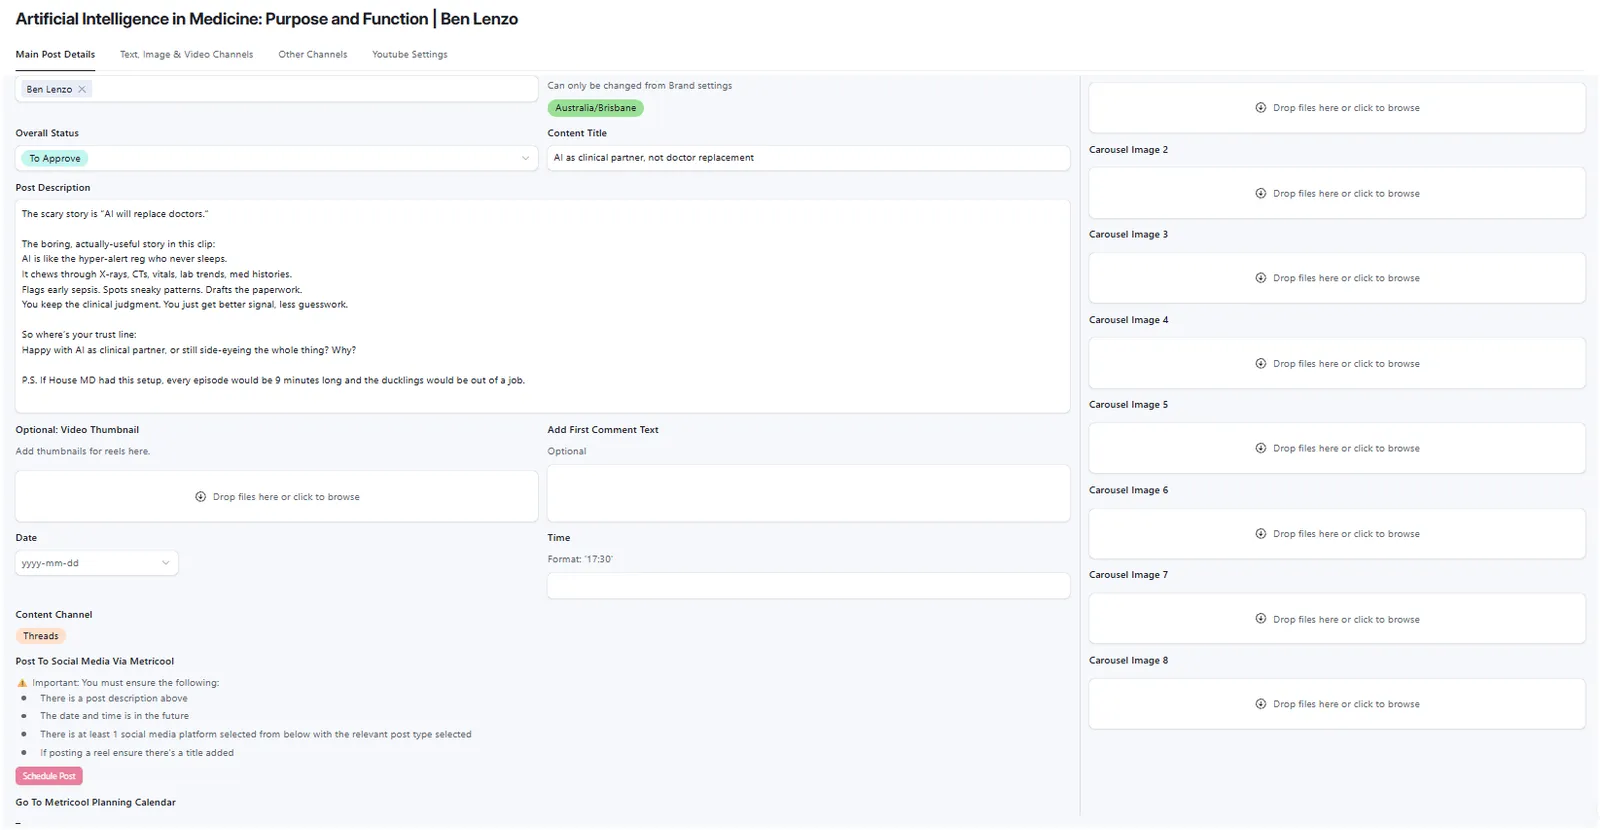Click the 'Flags early sepsis' description line

(x=162, y=290)
